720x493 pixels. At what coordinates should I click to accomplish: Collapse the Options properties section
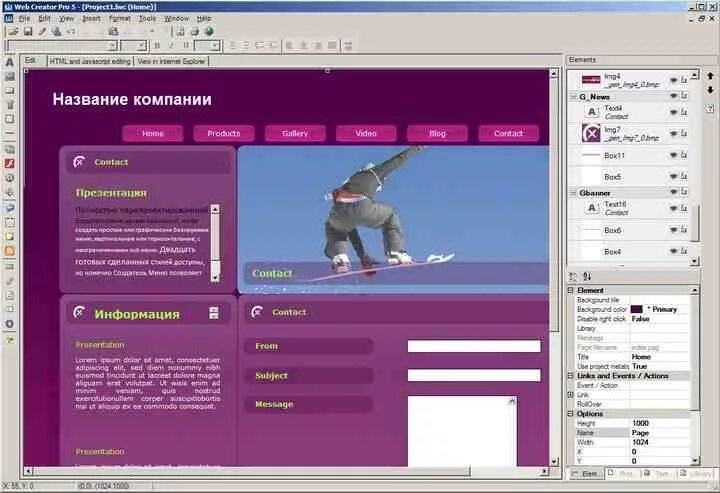click(x=571, y=414)
